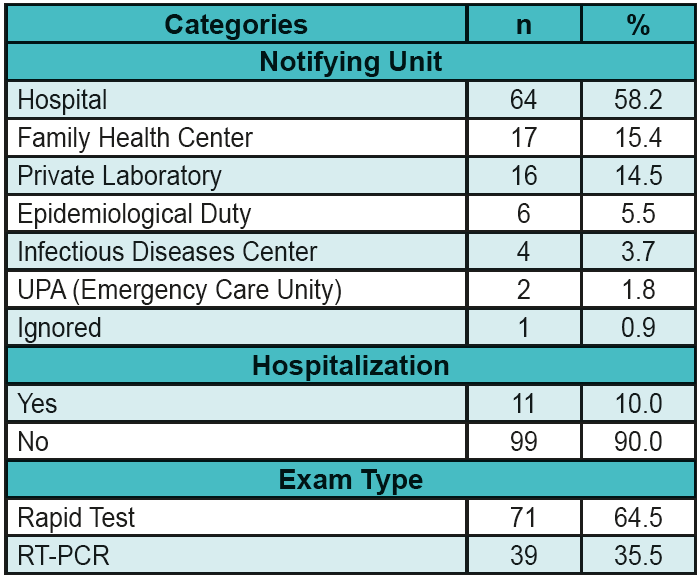This screenshot has width=700, height=577.
Task: Click the Hospital row label
Action: 62,100
